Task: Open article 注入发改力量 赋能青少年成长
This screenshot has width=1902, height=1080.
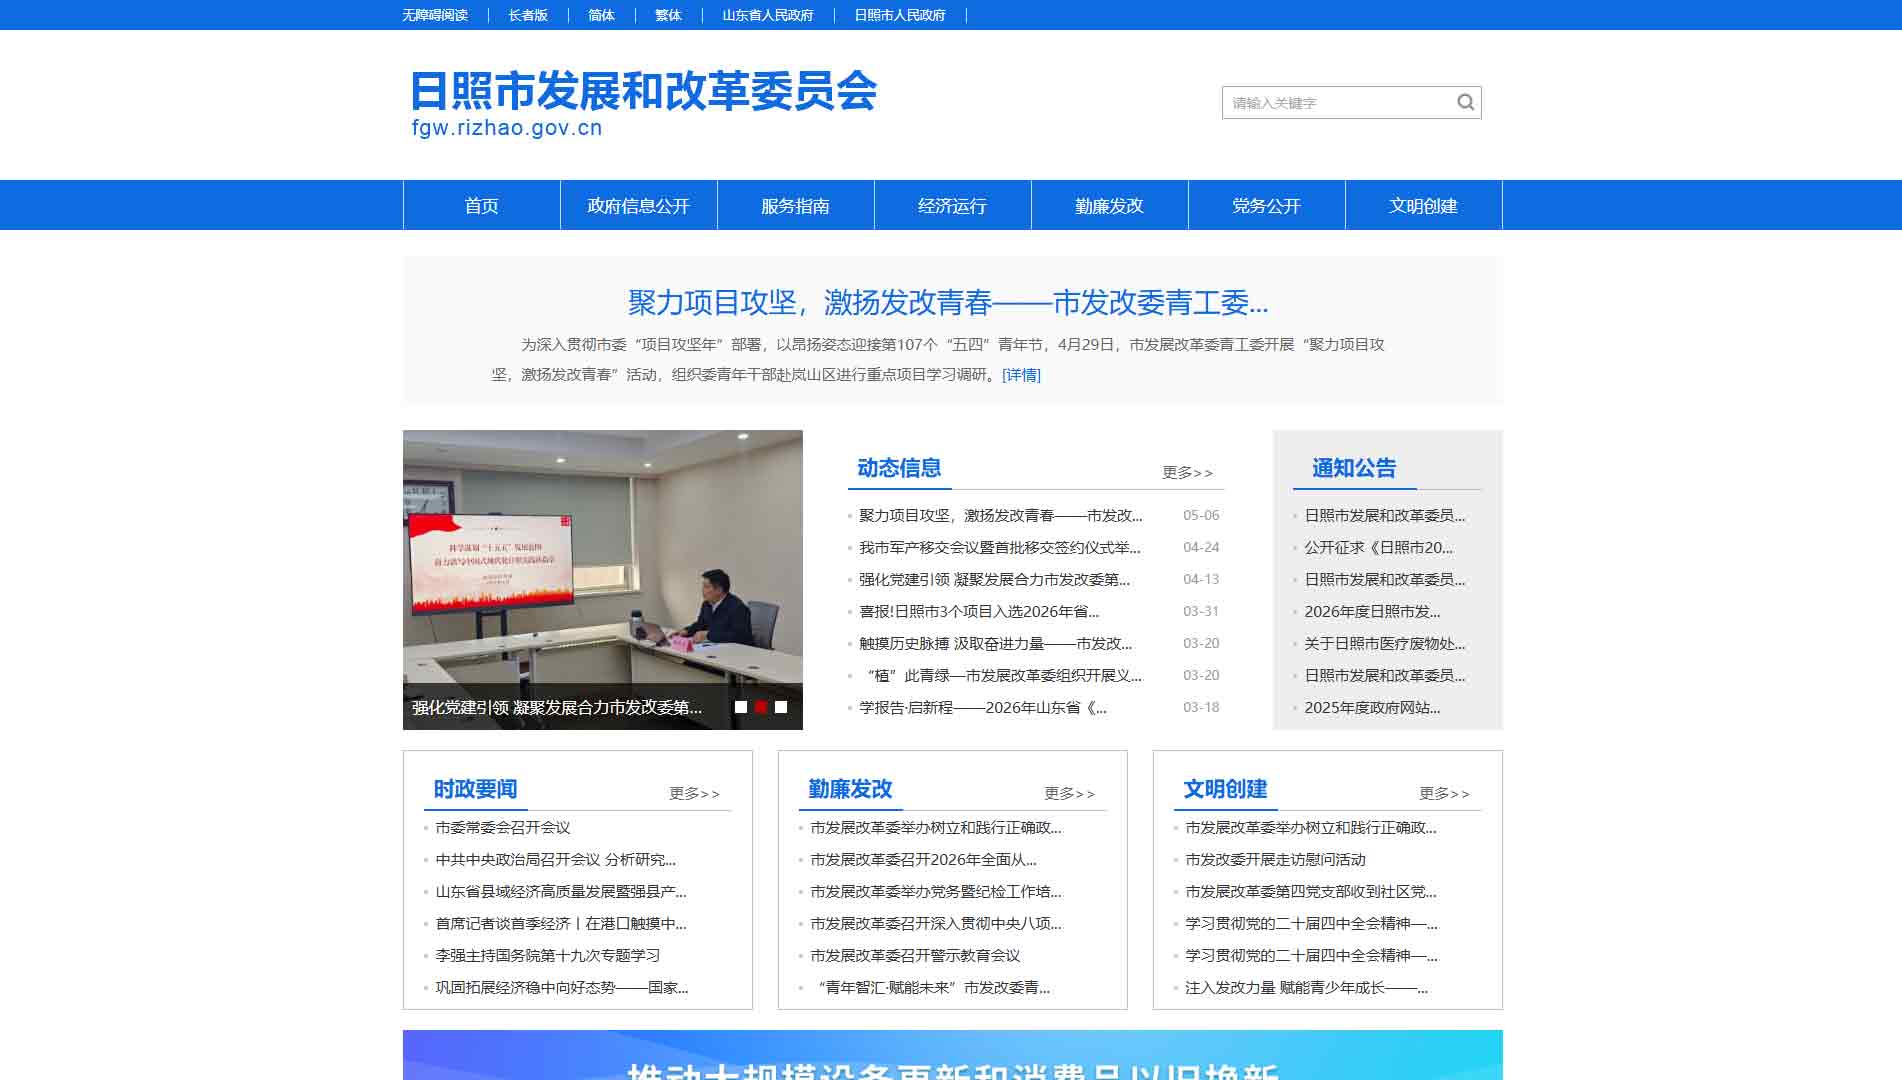Action: tap(1307, 987)
